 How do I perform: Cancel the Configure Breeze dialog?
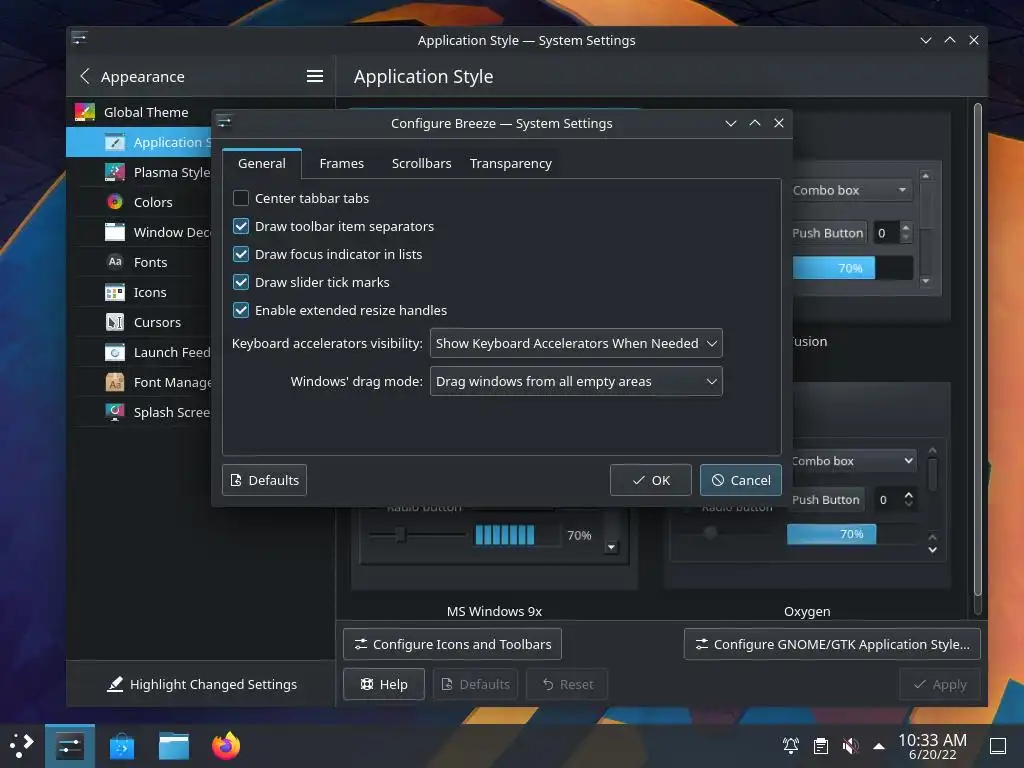coord(741,480)
